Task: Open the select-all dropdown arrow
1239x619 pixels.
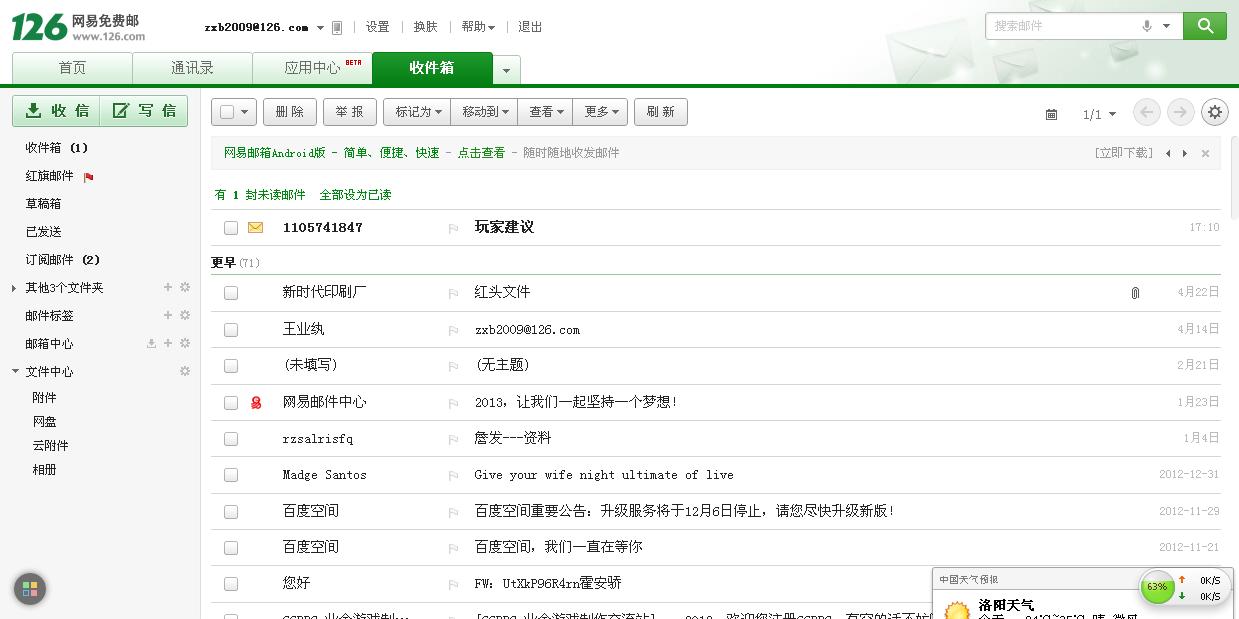Action: click(246, 112)
